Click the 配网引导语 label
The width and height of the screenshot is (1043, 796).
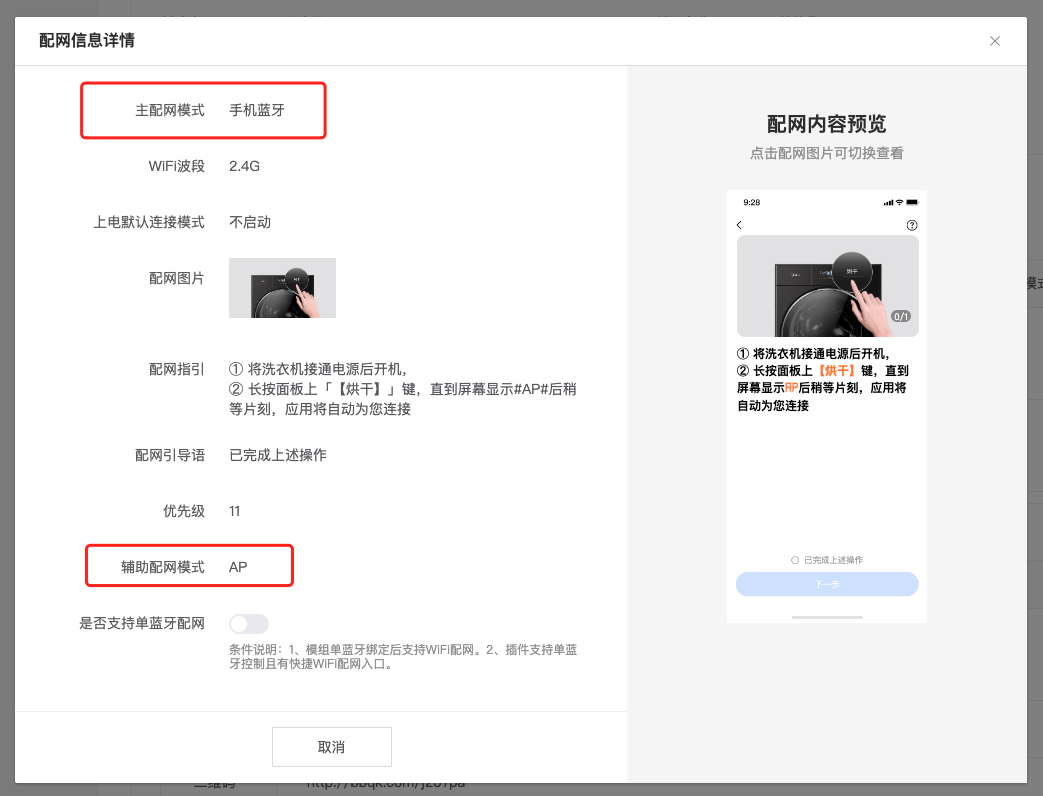pos(170,455)
